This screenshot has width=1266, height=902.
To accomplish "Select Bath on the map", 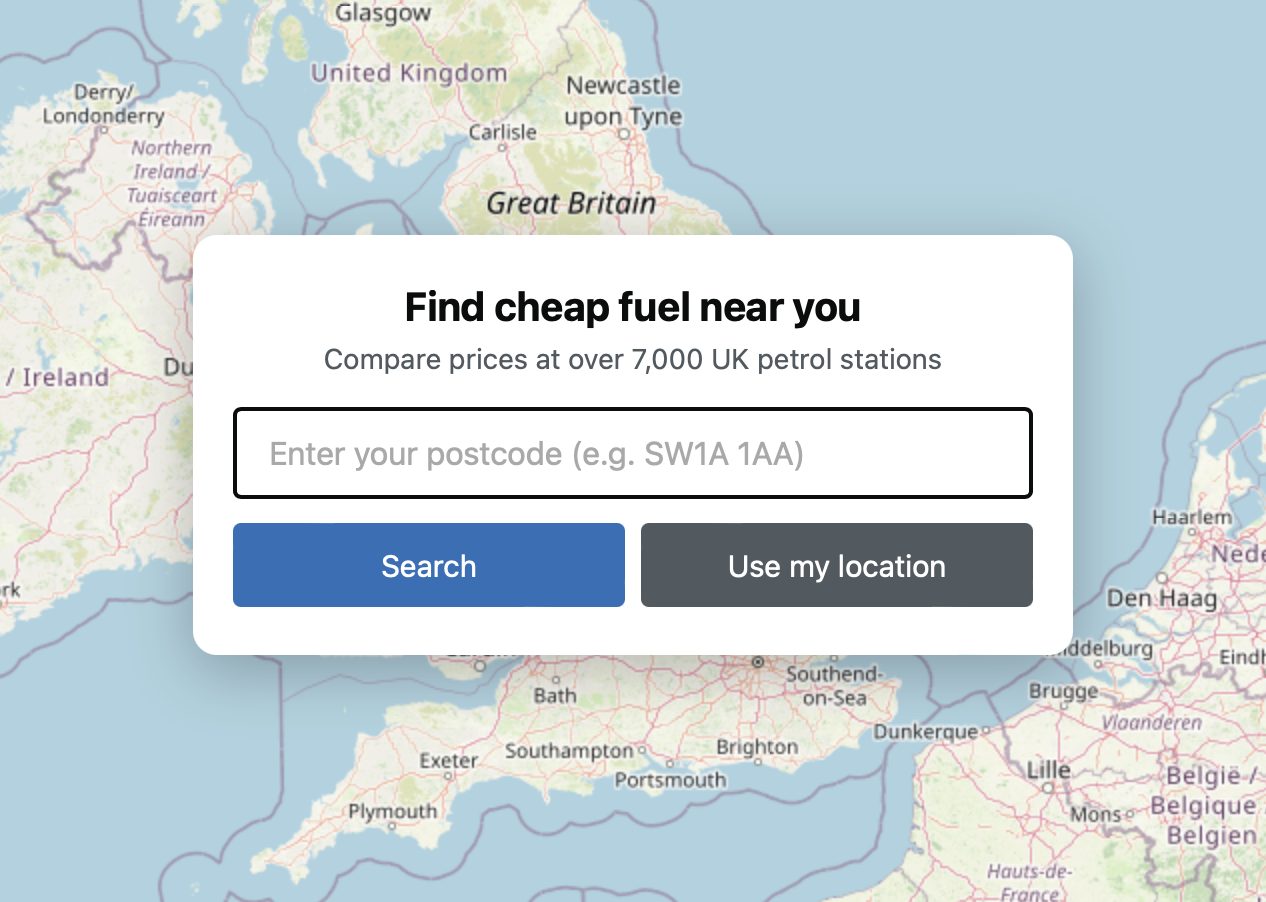I will [x=553, y=695].
